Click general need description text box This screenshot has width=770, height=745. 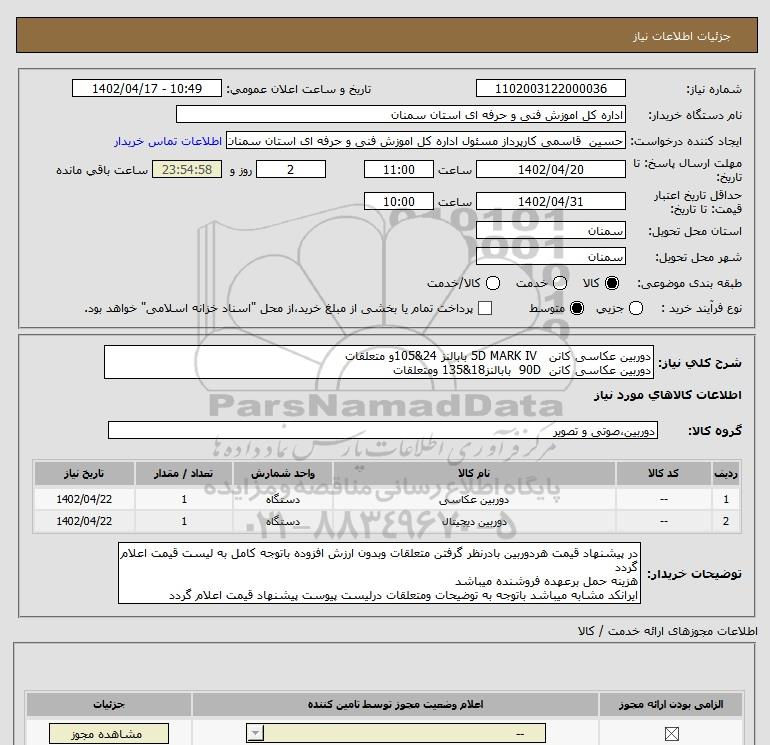pyautogui.click(x=379, y=362)
